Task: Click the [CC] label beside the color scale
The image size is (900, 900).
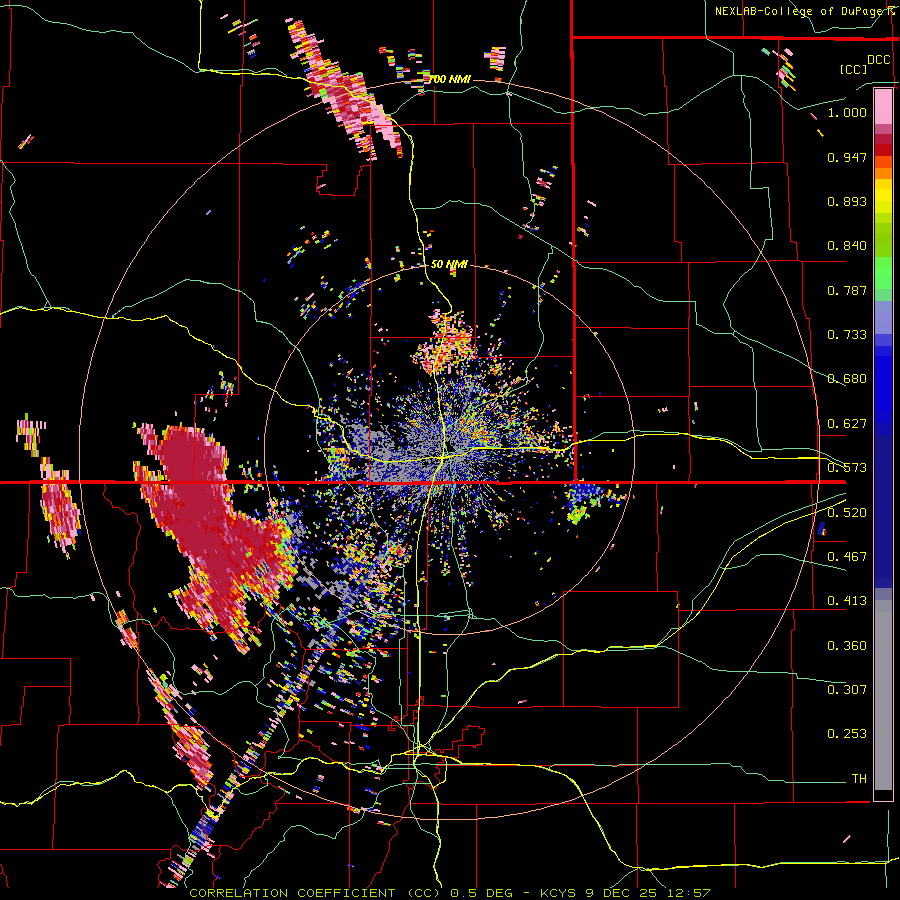Action: pos(854,69)
